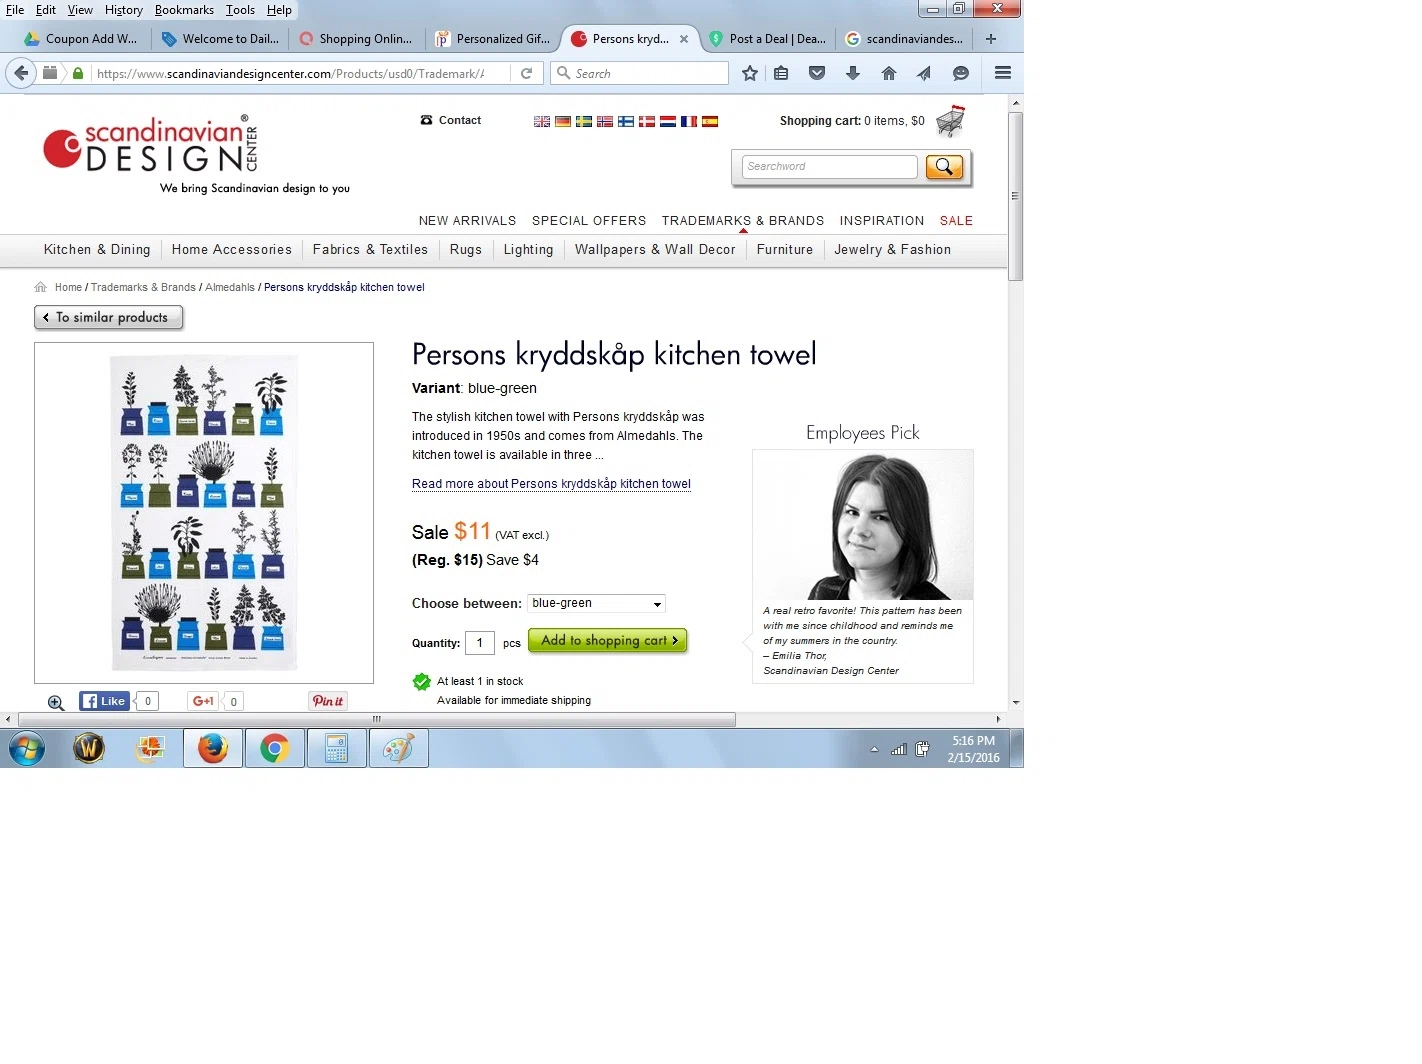Screen dimensions: 1422x1064
Task: Open the Calculator from the taskbar
Action: pos(337,748)
